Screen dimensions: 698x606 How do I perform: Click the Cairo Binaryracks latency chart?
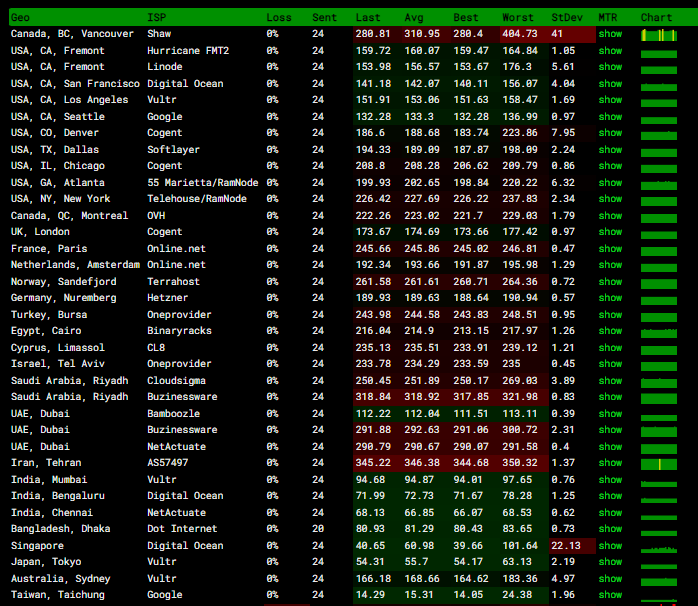(x=659, y=332)
